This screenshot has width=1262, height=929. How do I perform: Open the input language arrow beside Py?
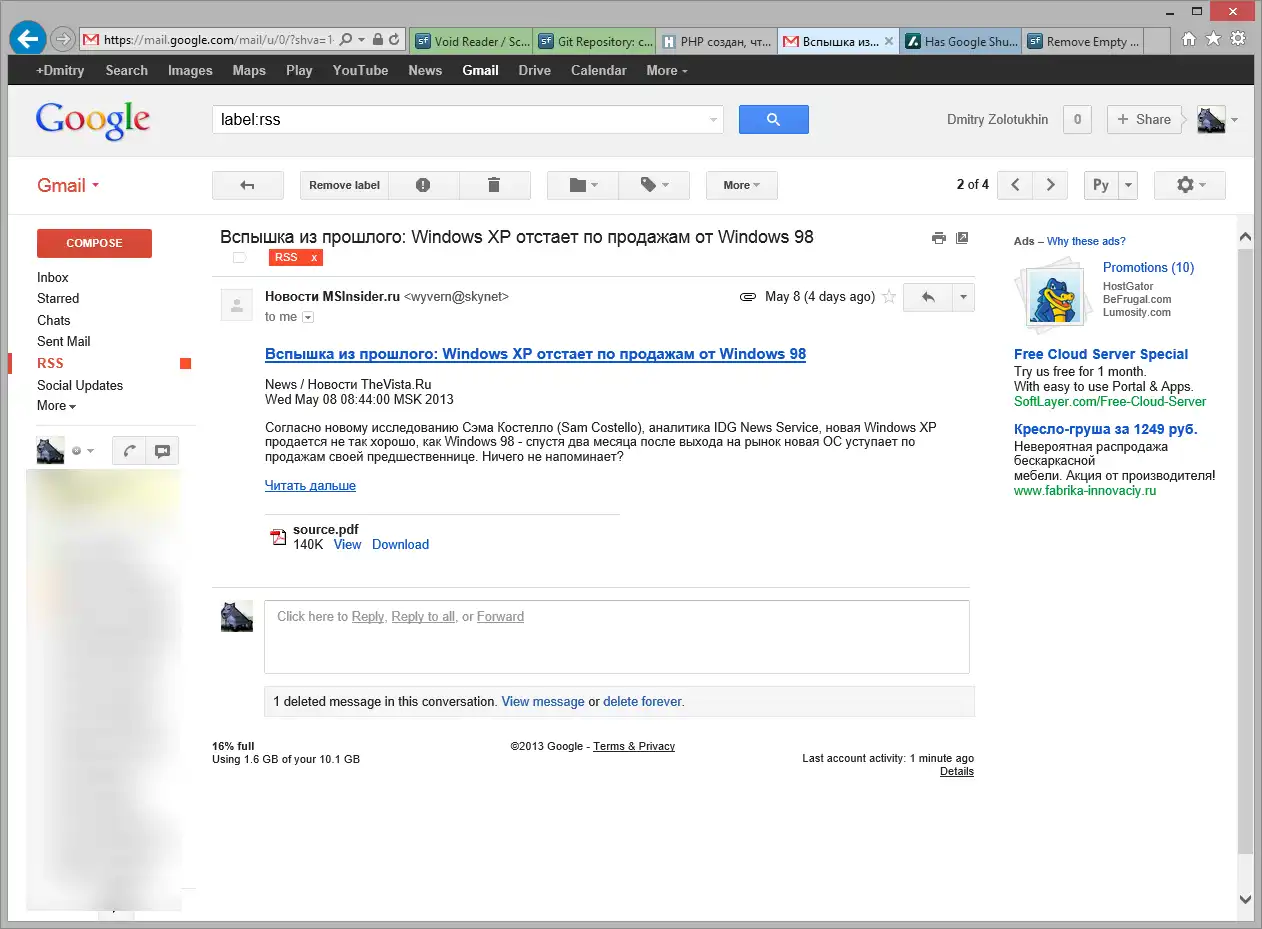coord(1128,185)
